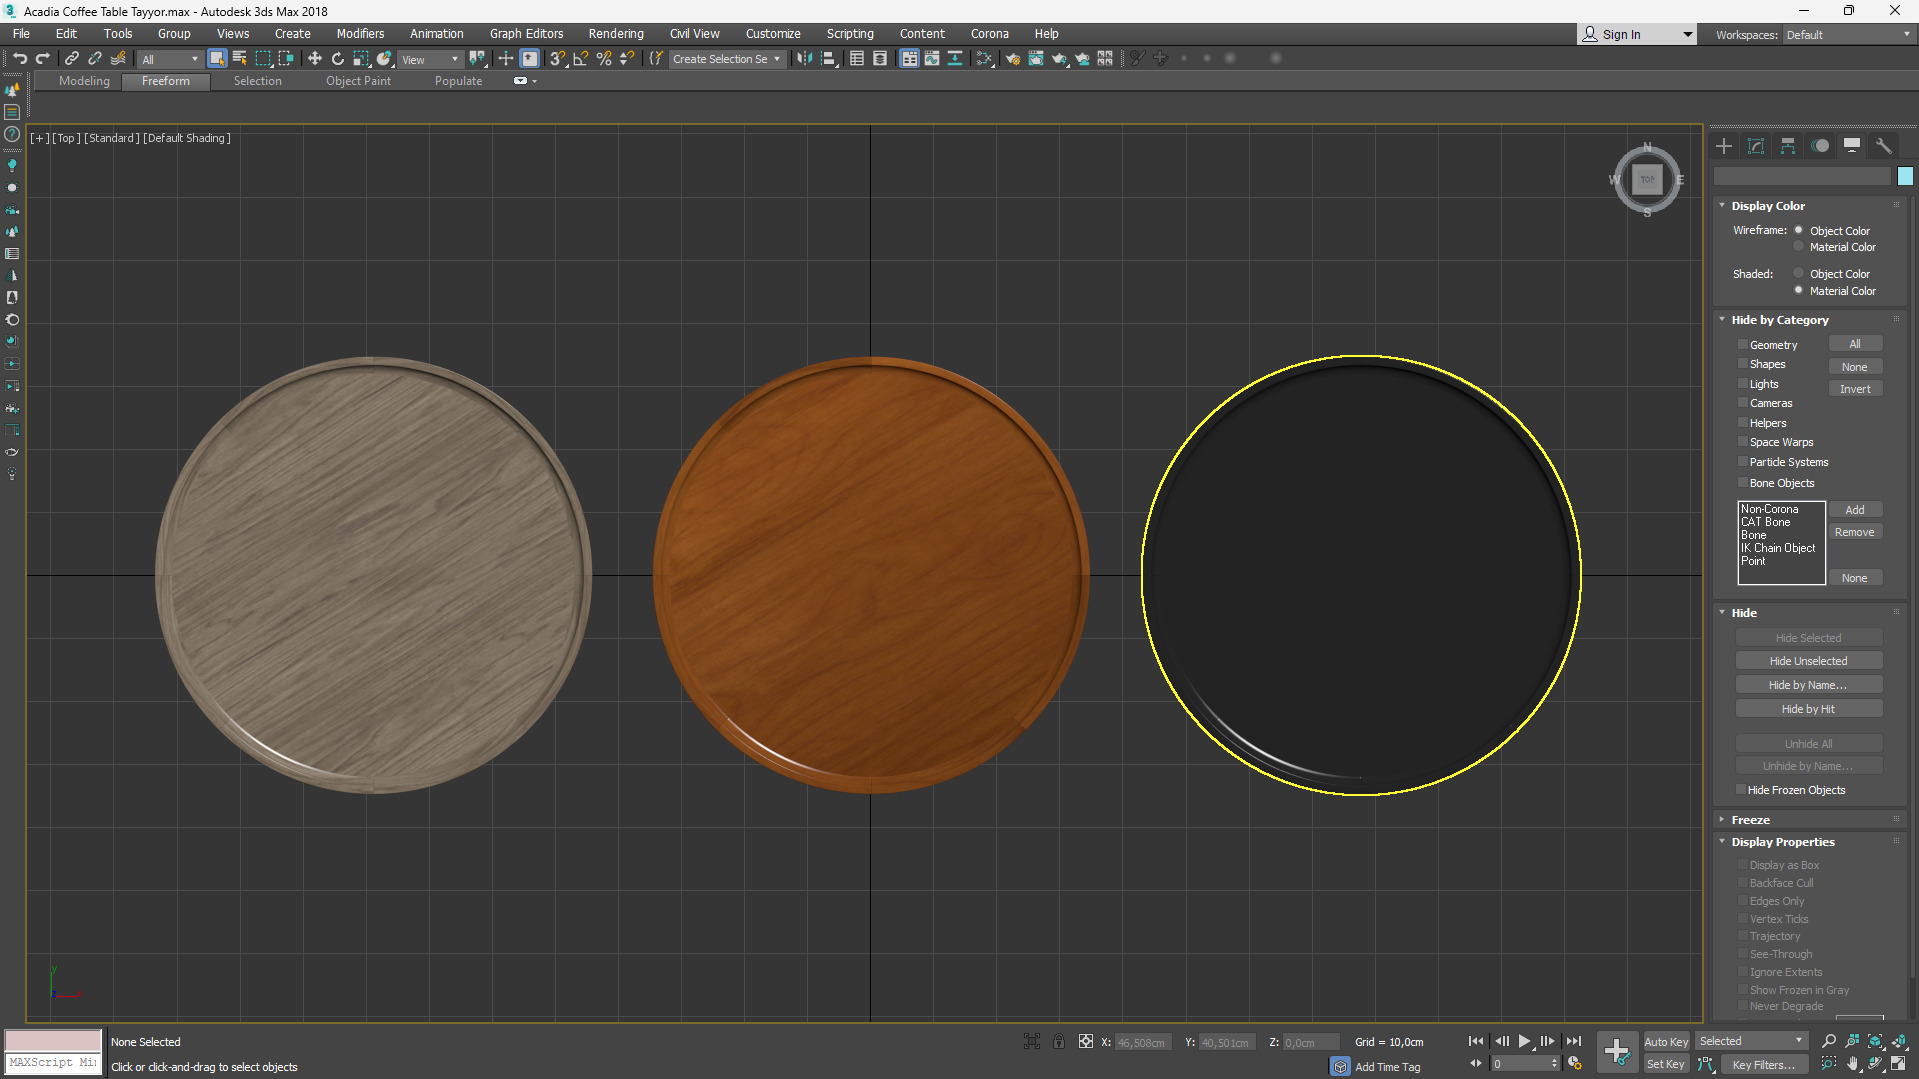Open the selection filter All dropdown
This screenshot has height=1079, width=1919.
point(169,60)
